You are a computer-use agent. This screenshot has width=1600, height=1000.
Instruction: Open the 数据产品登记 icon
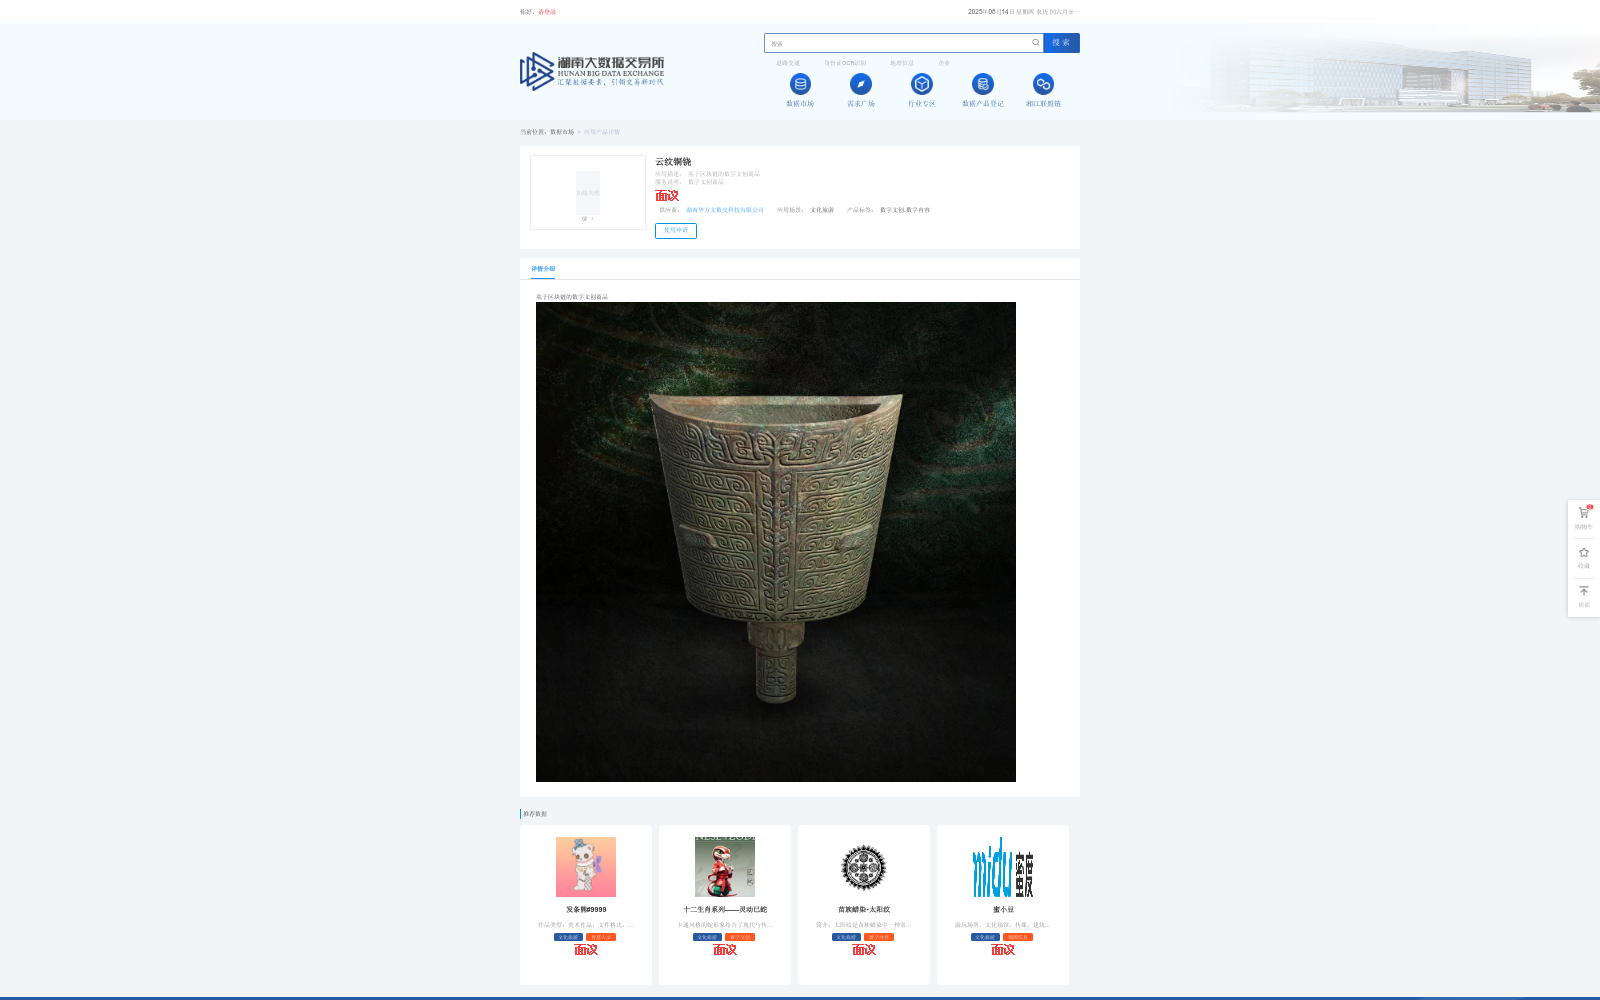pyautogui.click(x=983, y=84)
